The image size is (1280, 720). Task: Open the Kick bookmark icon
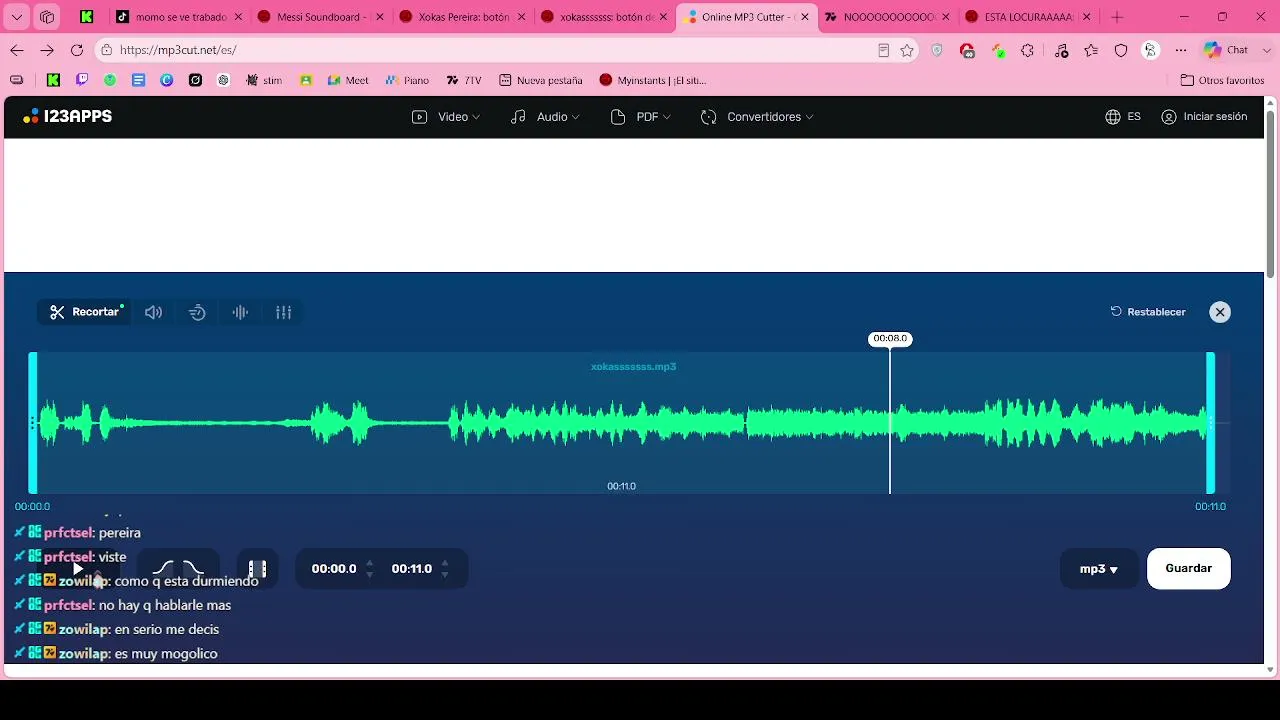[x=53, y=80]
